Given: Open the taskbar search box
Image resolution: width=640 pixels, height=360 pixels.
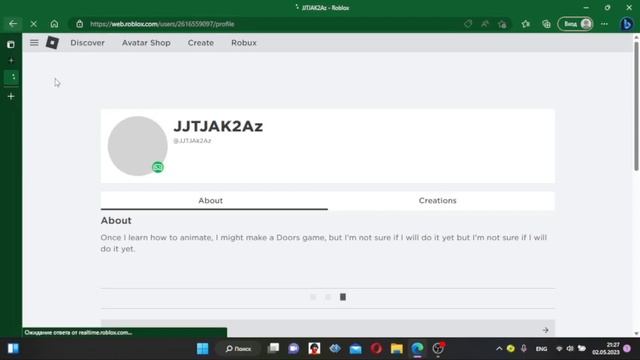Looking at the screenshot, I should pyautogui.click(x=238, y=349).
